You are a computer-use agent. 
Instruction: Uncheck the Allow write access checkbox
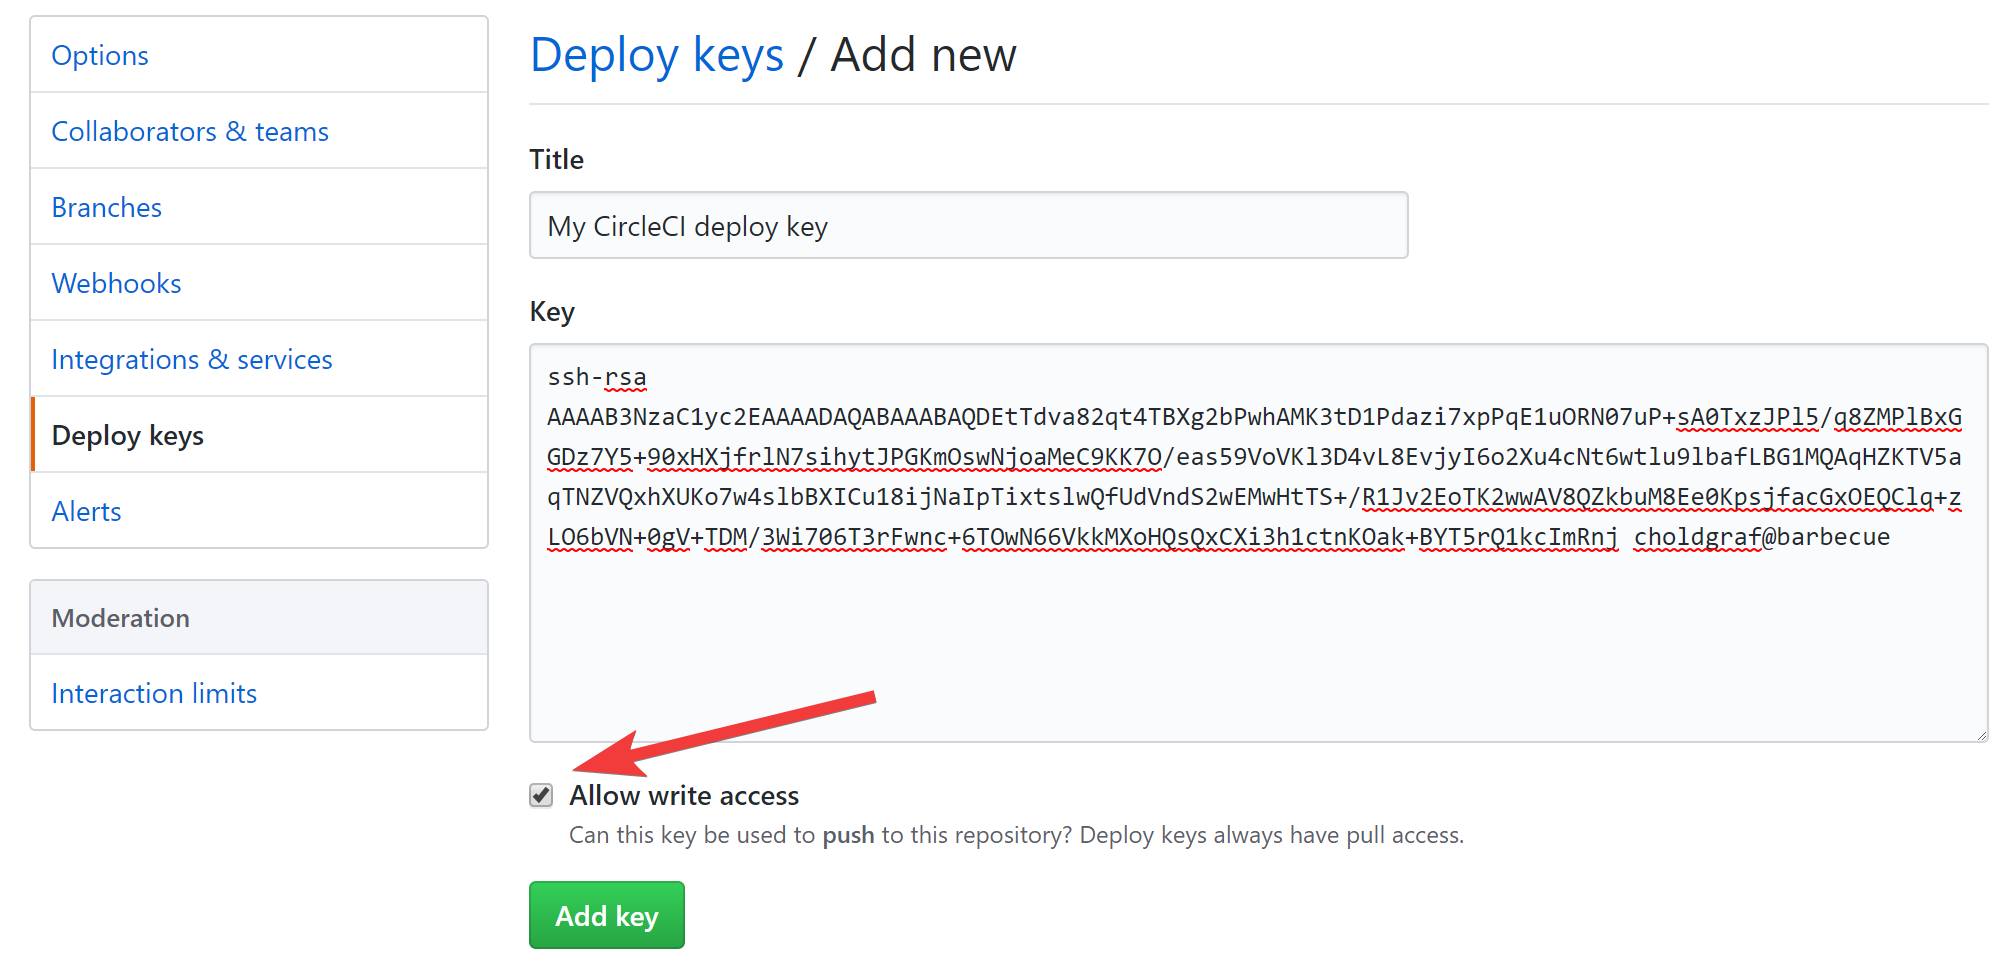pyautogui.click(x=541, y=796)
